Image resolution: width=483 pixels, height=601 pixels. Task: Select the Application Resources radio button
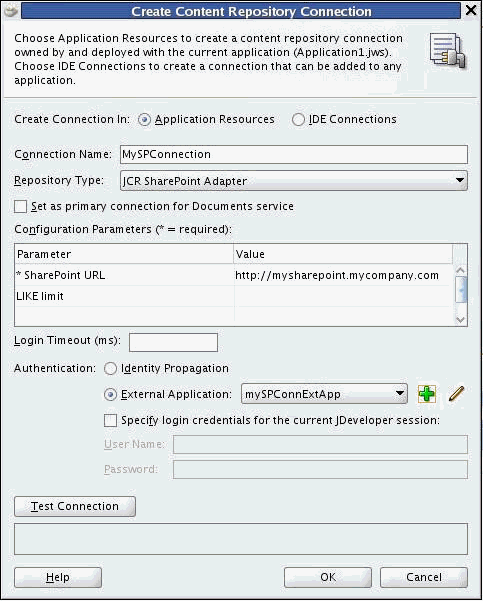144,120
